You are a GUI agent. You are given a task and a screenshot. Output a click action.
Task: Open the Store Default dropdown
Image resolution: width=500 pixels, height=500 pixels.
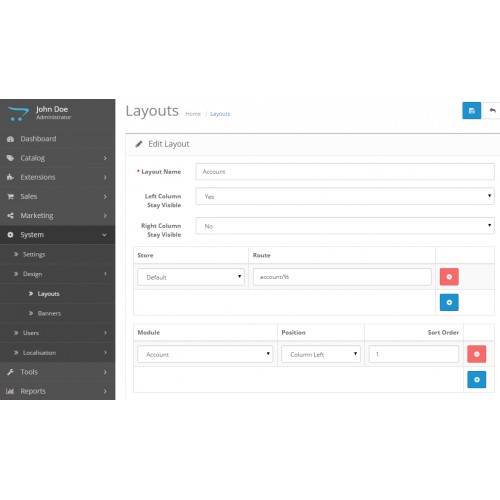pos(191,277)
